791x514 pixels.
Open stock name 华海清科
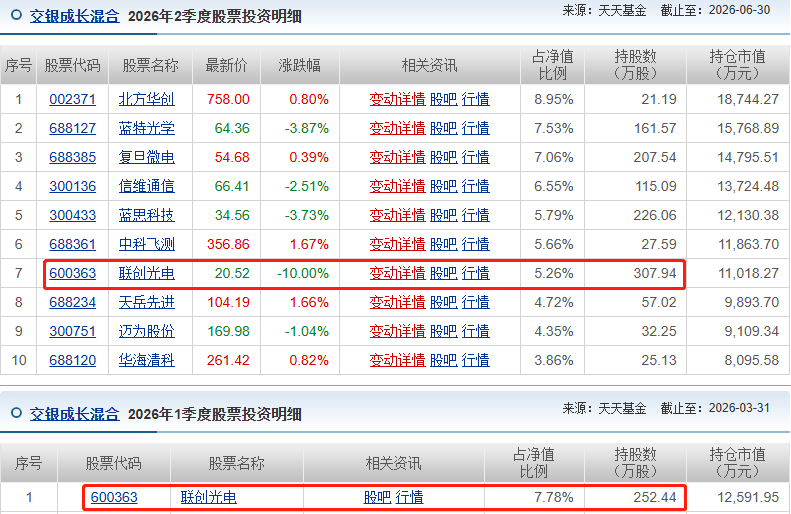[147, 360]
